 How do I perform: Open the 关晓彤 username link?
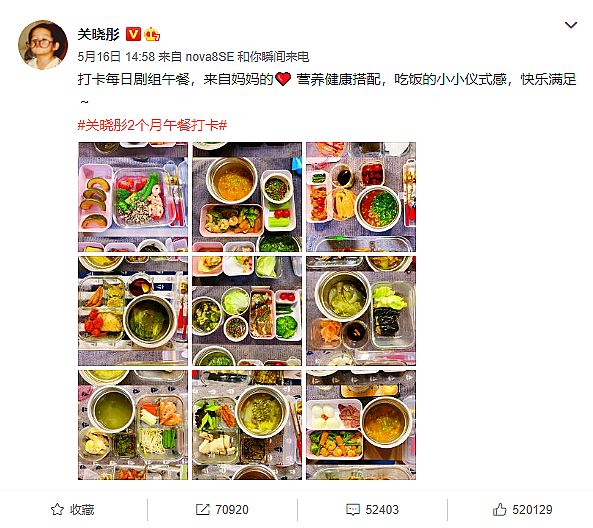point(98,34)
